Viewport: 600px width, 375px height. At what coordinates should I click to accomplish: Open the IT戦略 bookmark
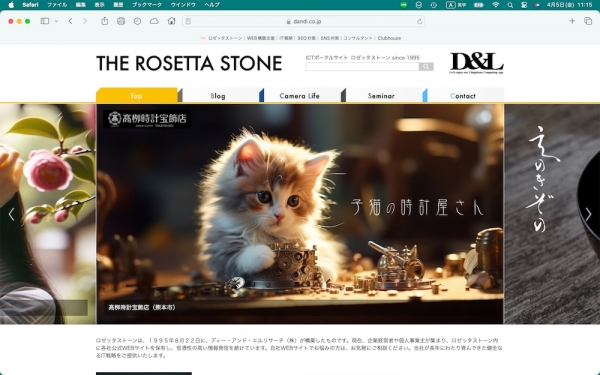286,38
